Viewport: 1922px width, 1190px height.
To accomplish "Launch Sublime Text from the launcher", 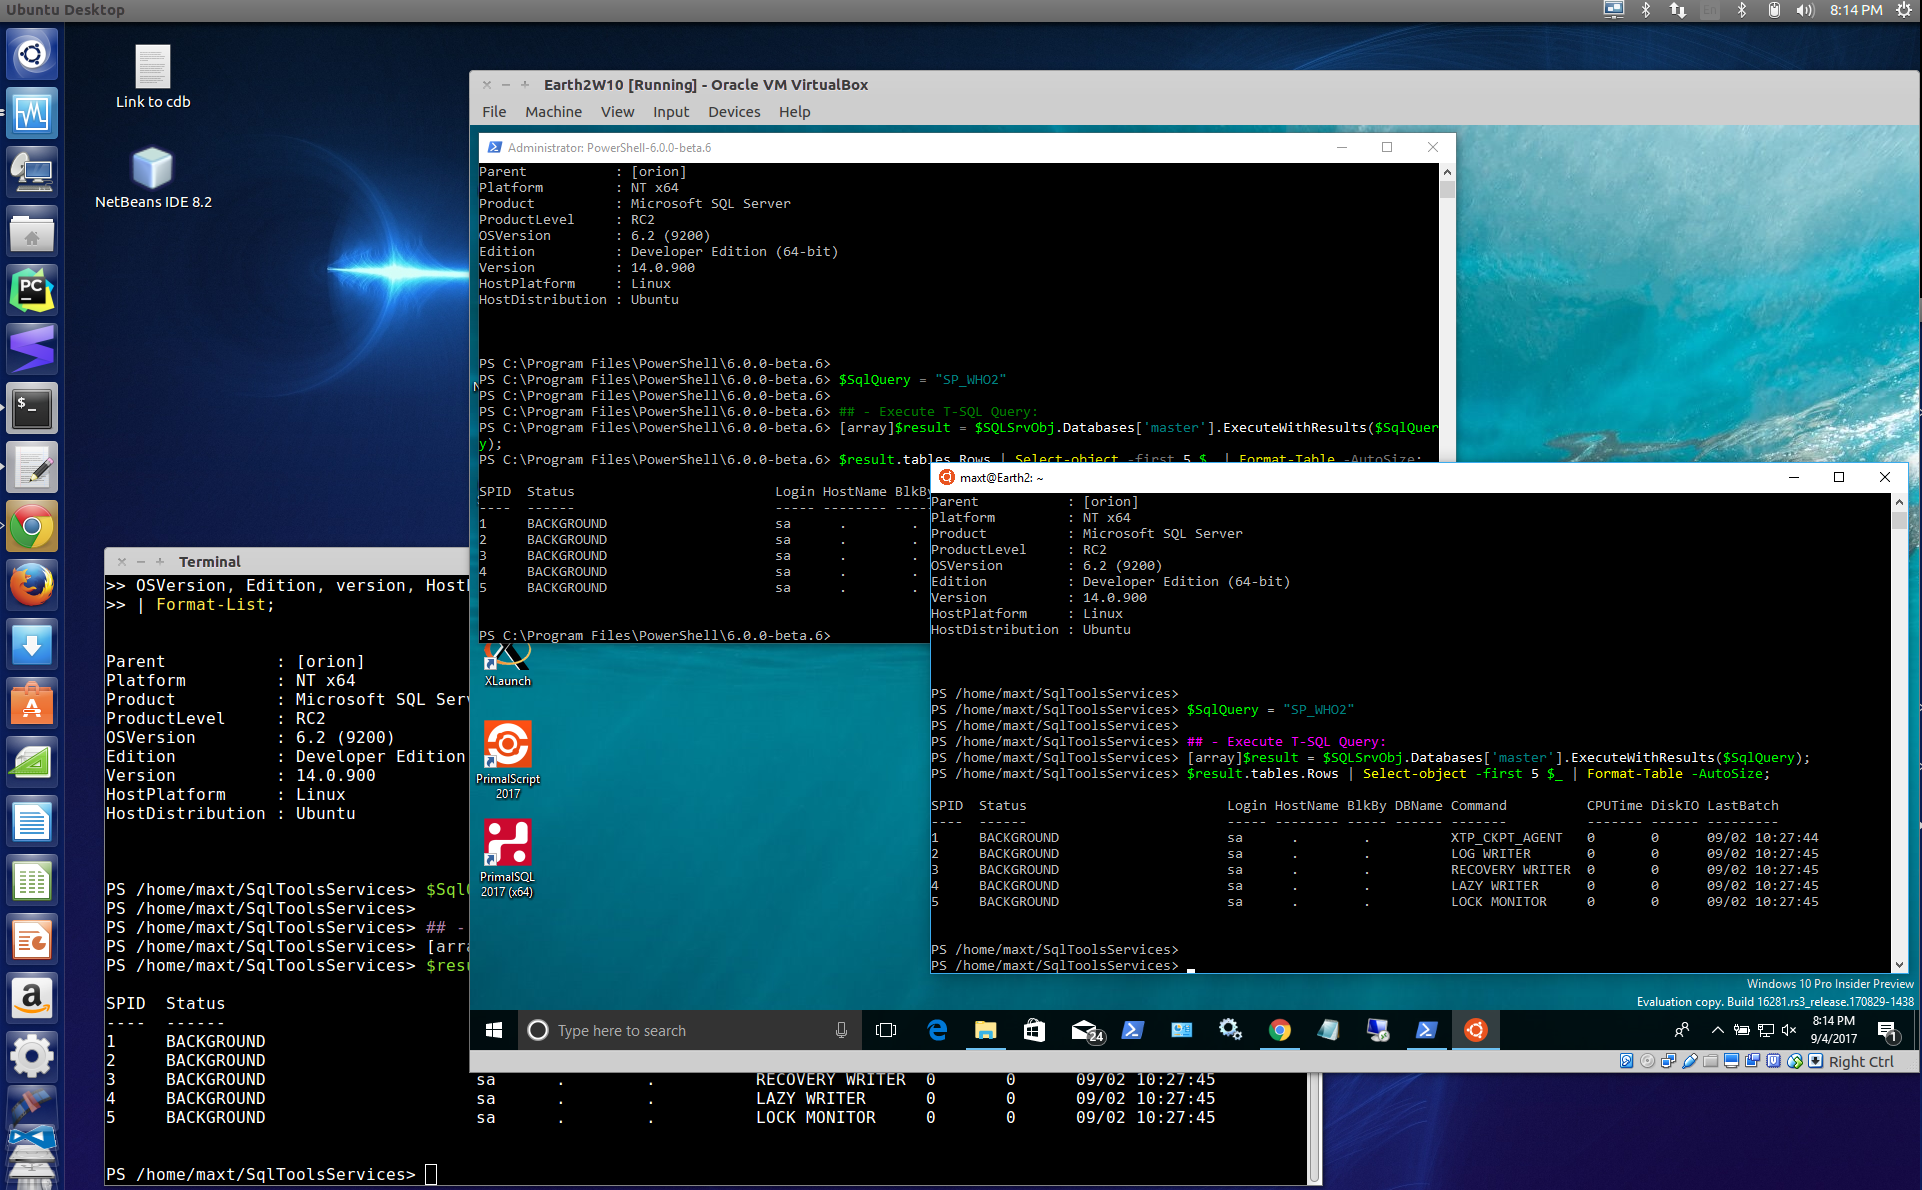I will (32, 350).
